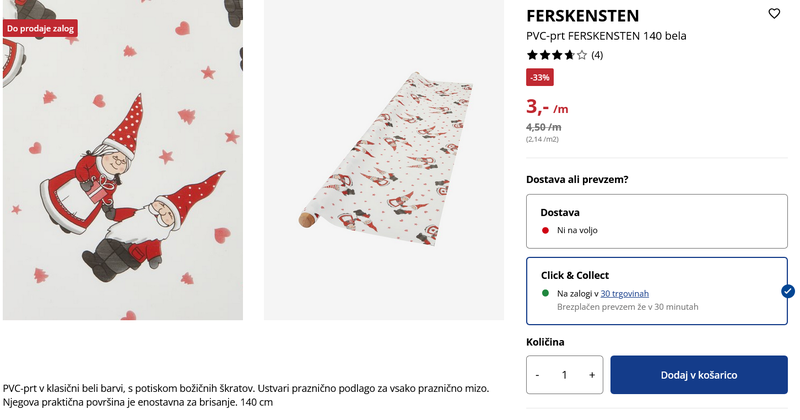Open the (4) reviews count
The image size is (800, 420).
click(x=597, y=55)
